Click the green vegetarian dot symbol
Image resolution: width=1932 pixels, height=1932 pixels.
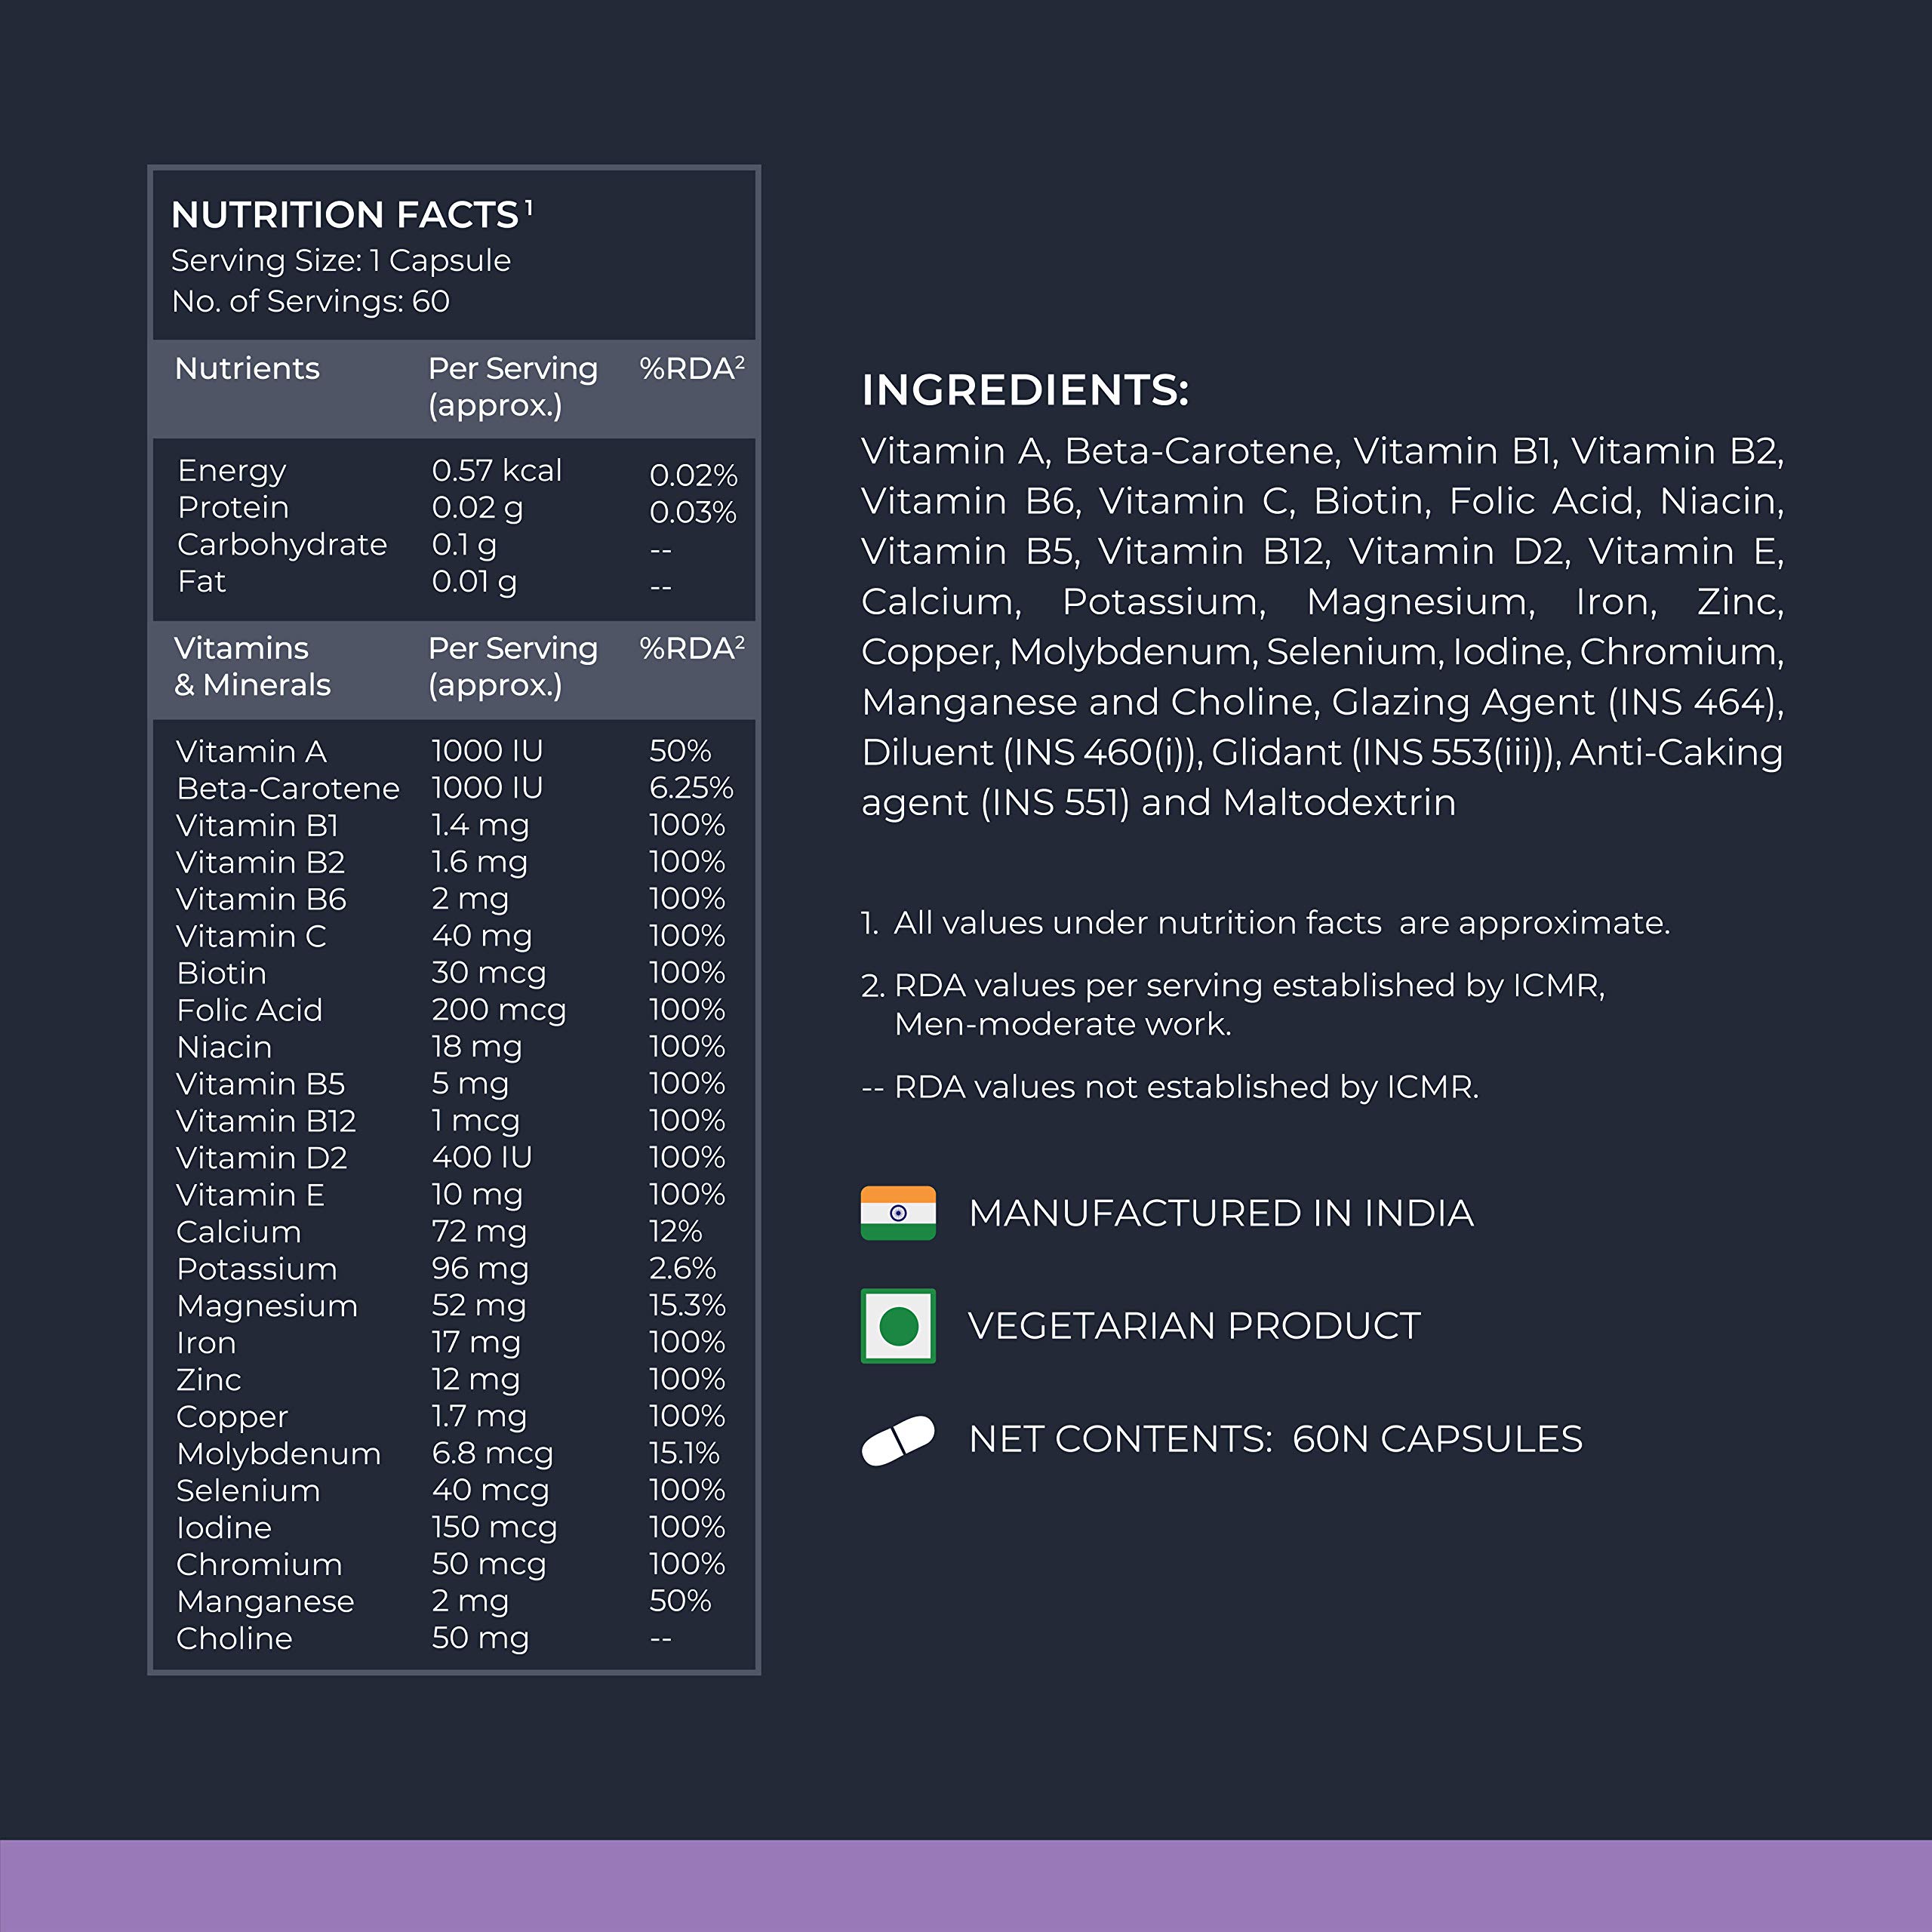pos(898,1326)
